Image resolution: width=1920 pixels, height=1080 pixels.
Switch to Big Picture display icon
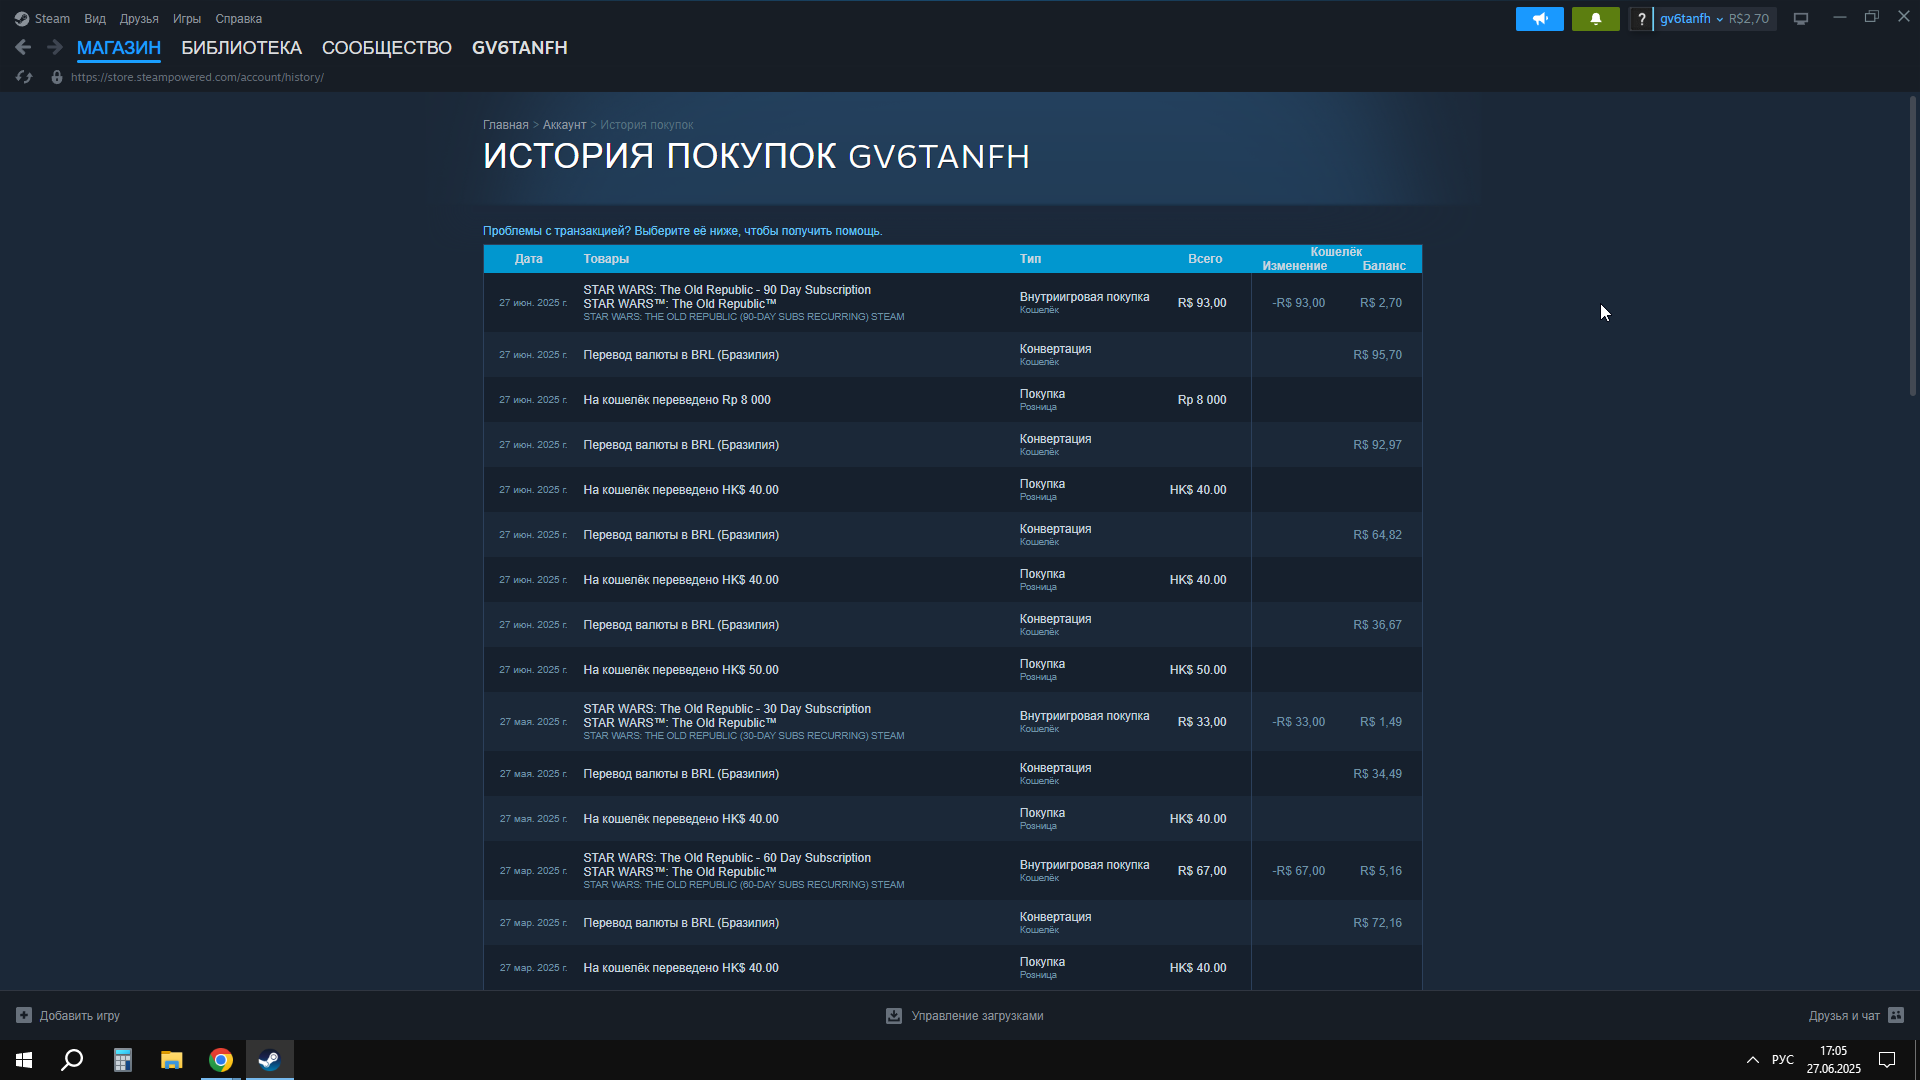click(1801, 19)
